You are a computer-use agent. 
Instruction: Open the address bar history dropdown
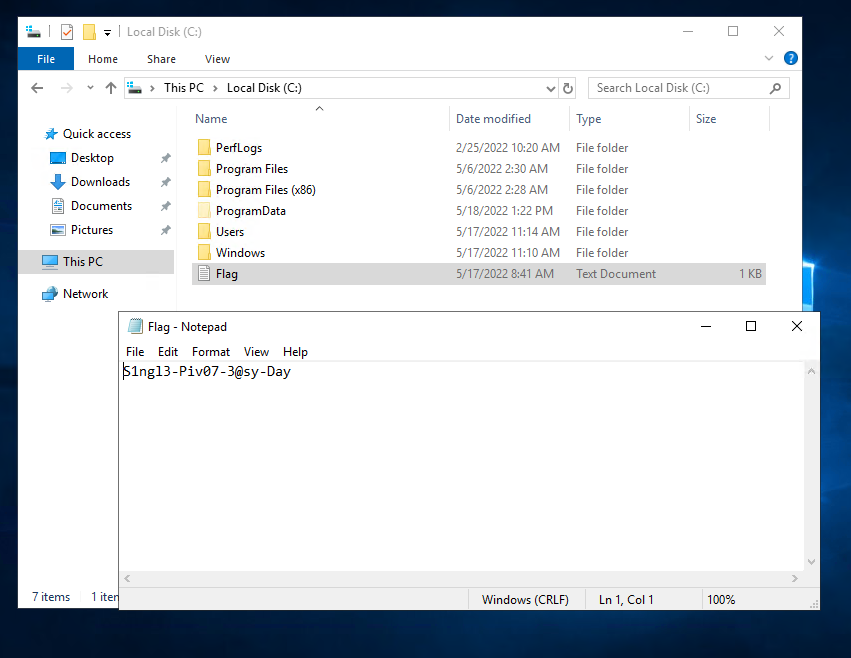[550, 88]
